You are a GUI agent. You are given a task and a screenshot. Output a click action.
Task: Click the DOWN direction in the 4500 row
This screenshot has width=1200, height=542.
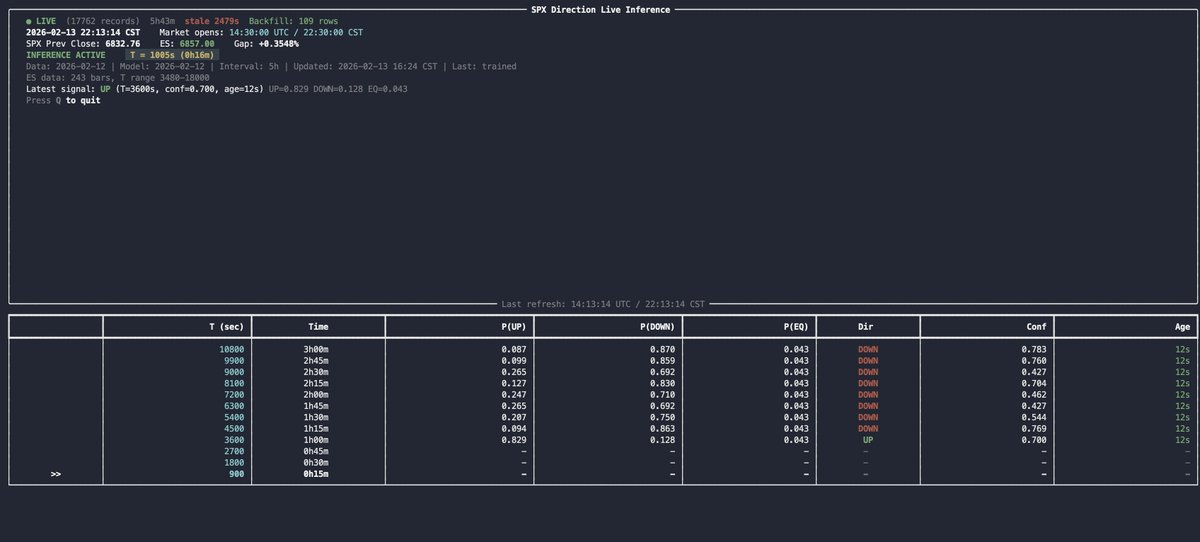(866, 429)
